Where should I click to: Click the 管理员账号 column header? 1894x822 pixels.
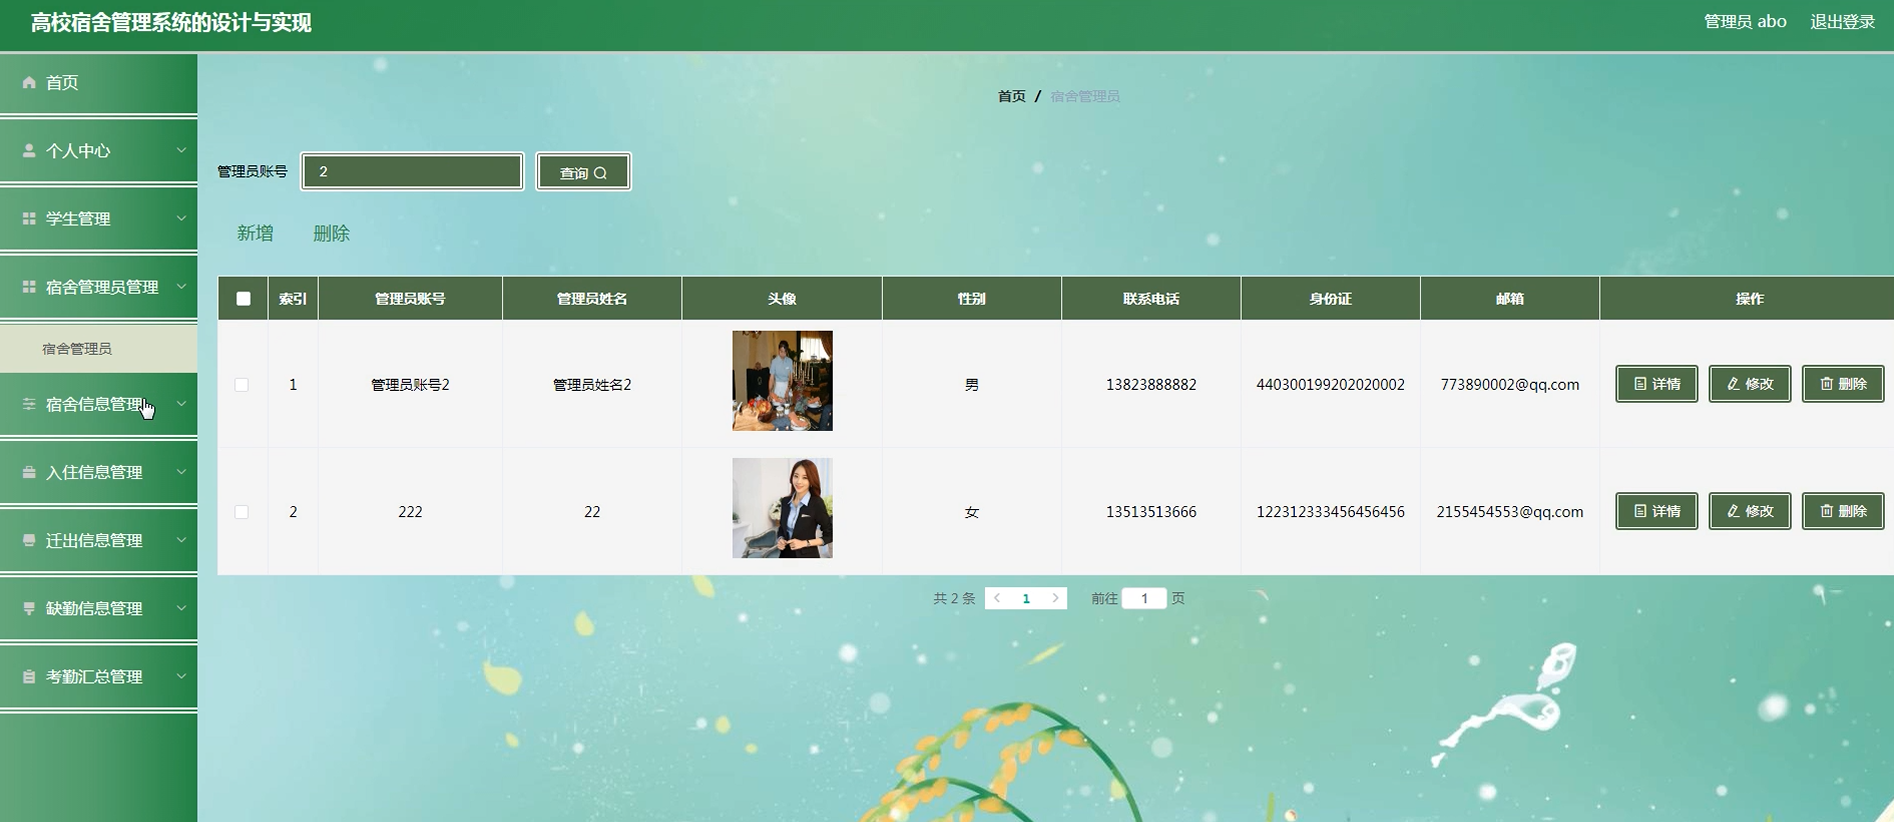point(410,298)
